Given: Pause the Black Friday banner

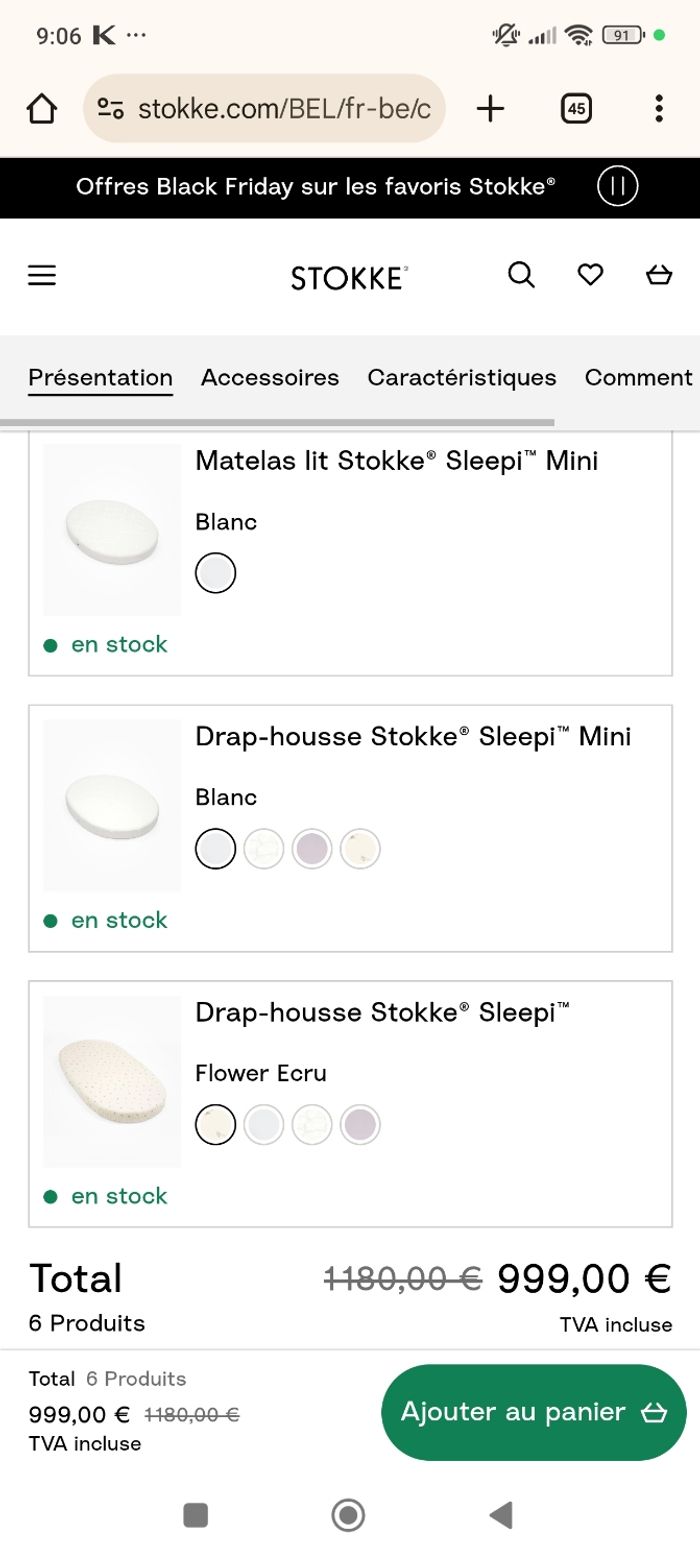Looking at the screenshot, I should pos(617,187).
